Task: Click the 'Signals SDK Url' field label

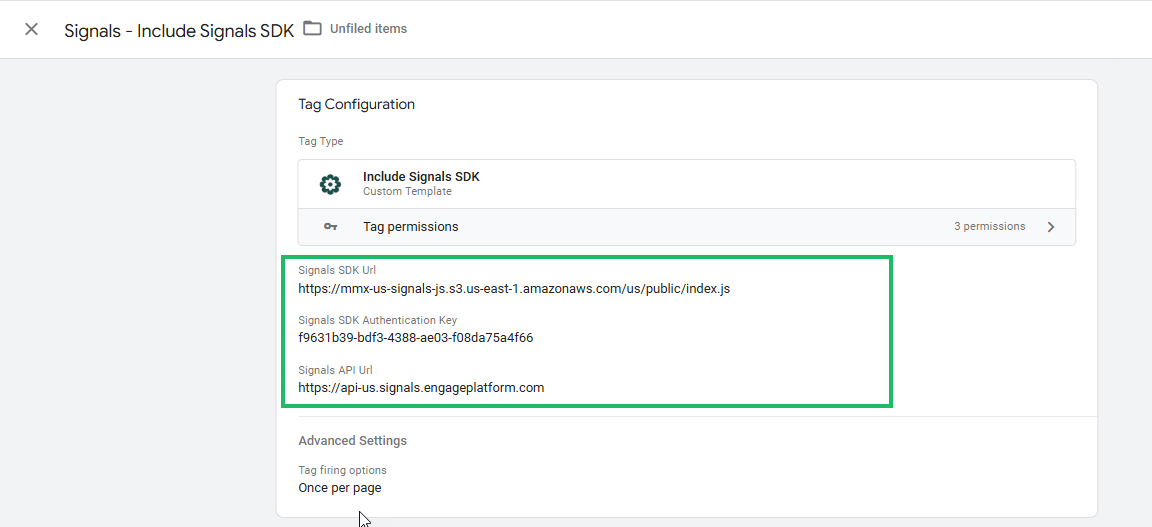Action: coord(337,270)
